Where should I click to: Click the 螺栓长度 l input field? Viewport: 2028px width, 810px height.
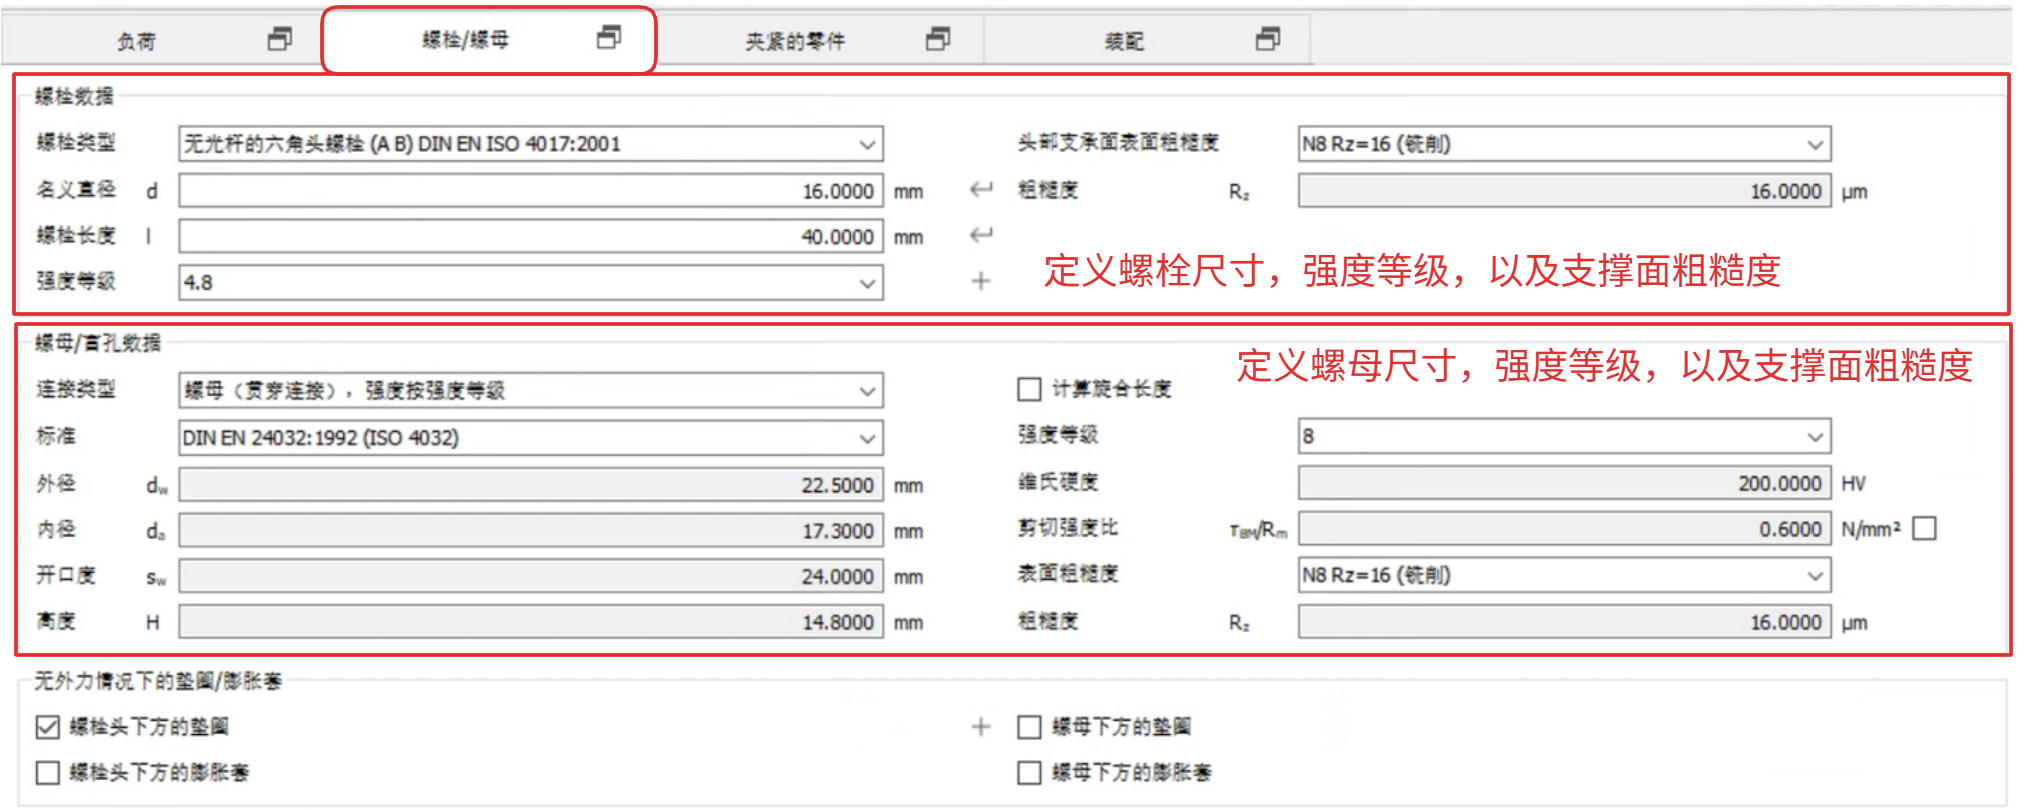pos(530,237)
